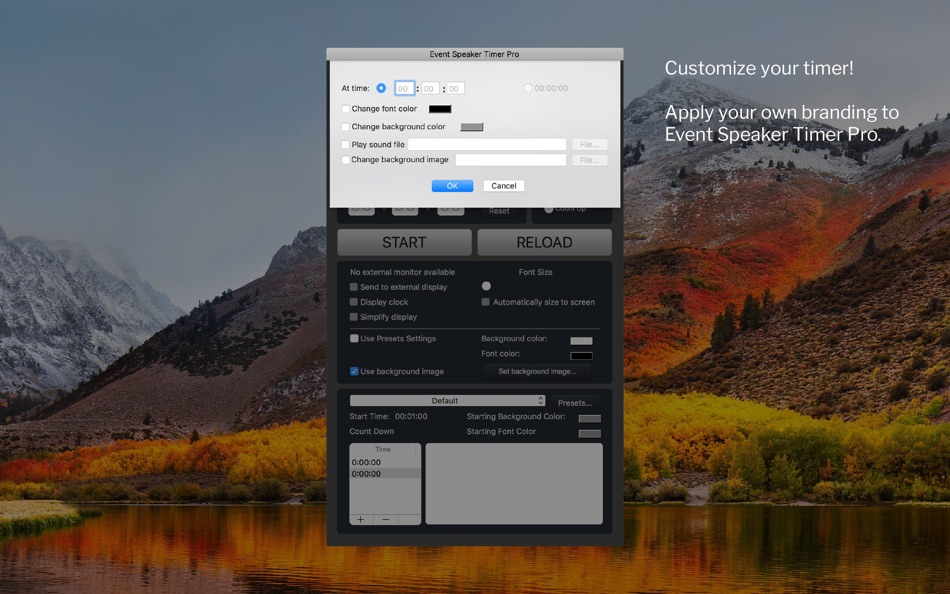Enable the Change font color checkbox
950x594 pixels.
345,109
